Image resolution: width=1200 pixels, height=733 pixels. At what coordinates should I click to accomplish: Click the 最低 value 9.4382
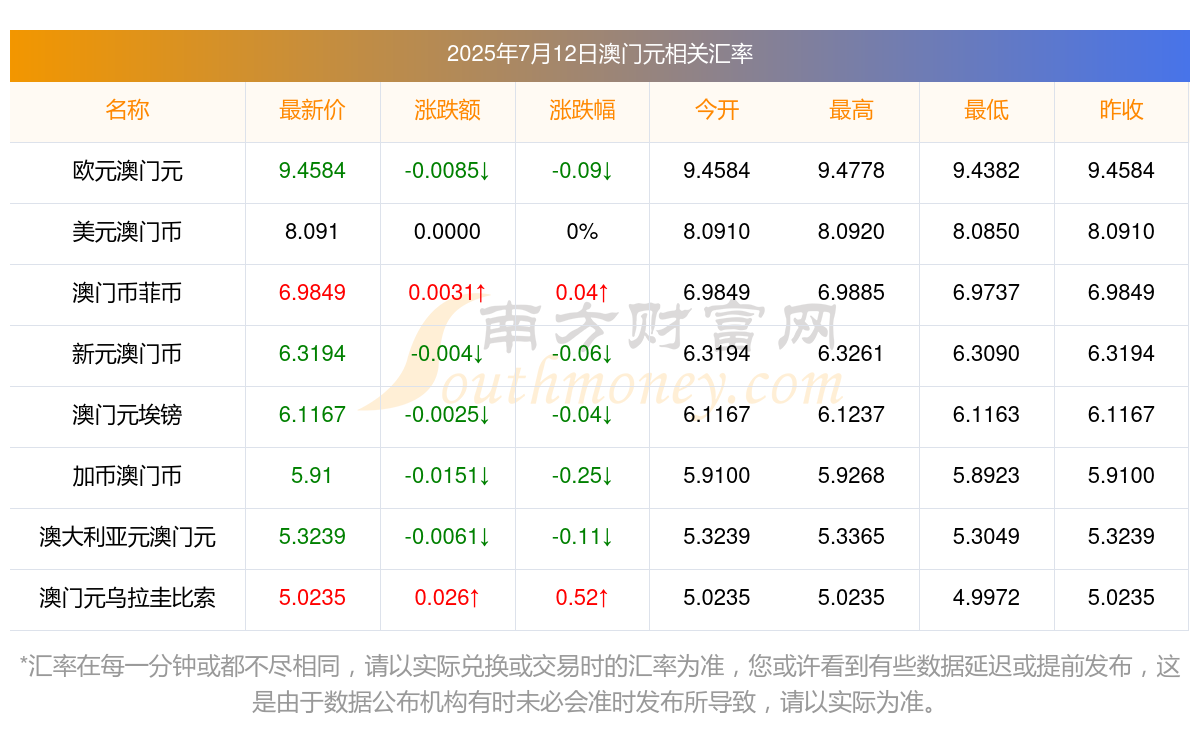coord(986,171)
